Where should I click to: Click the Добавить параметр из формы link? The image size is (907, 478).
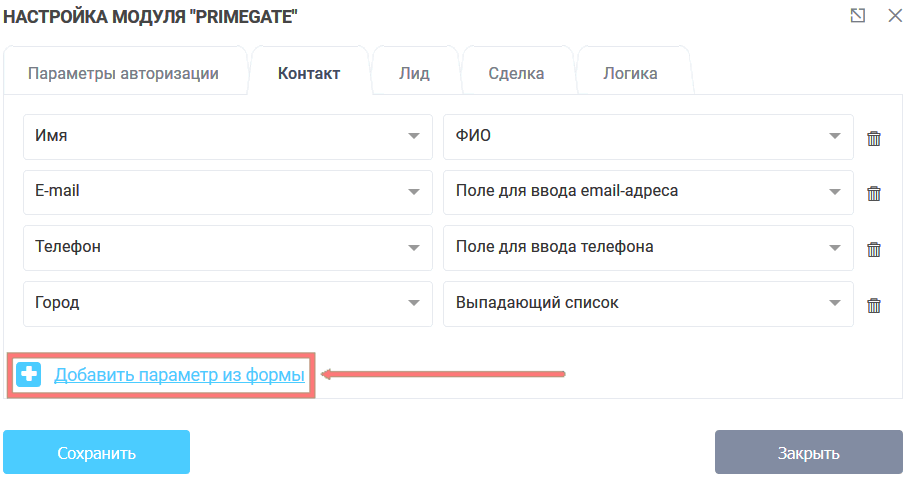click(x=179, y=375)
